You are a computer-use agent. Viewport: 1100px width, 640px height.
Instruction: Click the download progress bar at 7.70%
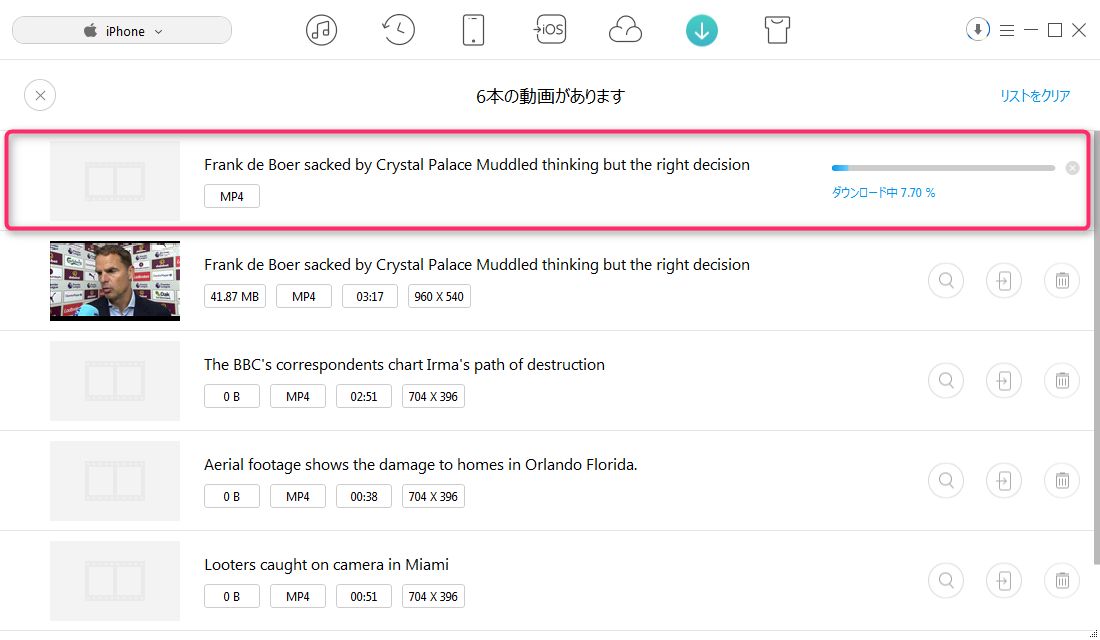click(x=943, y=168)
